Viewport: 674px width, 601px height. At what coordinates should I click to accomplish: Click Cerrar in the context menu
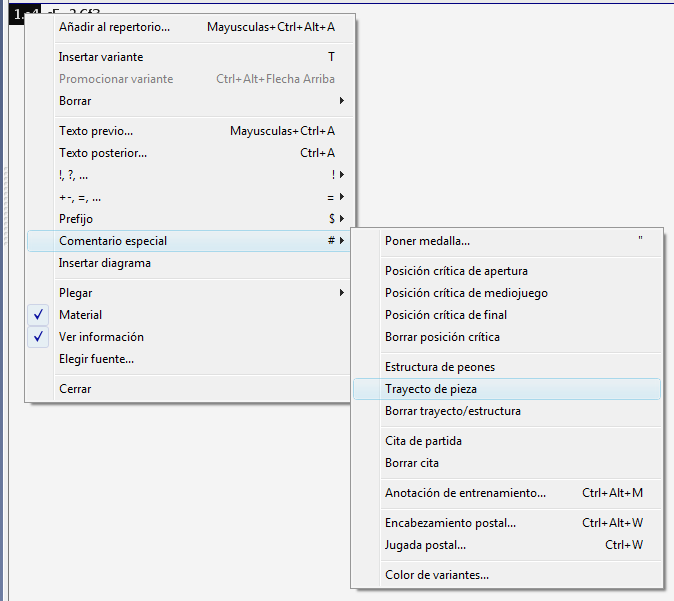tap(190, 389)
